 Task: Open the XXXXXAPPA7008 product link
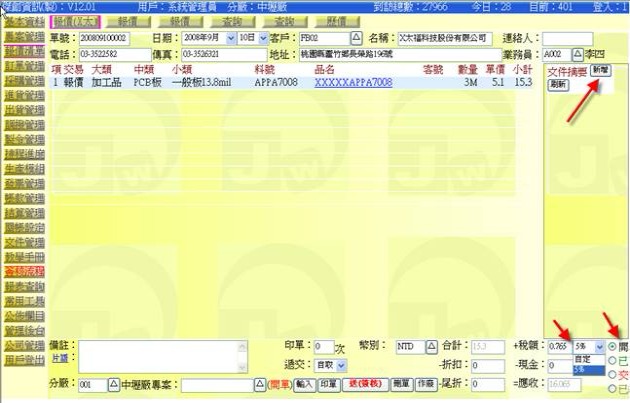click(x=353, y=82)
